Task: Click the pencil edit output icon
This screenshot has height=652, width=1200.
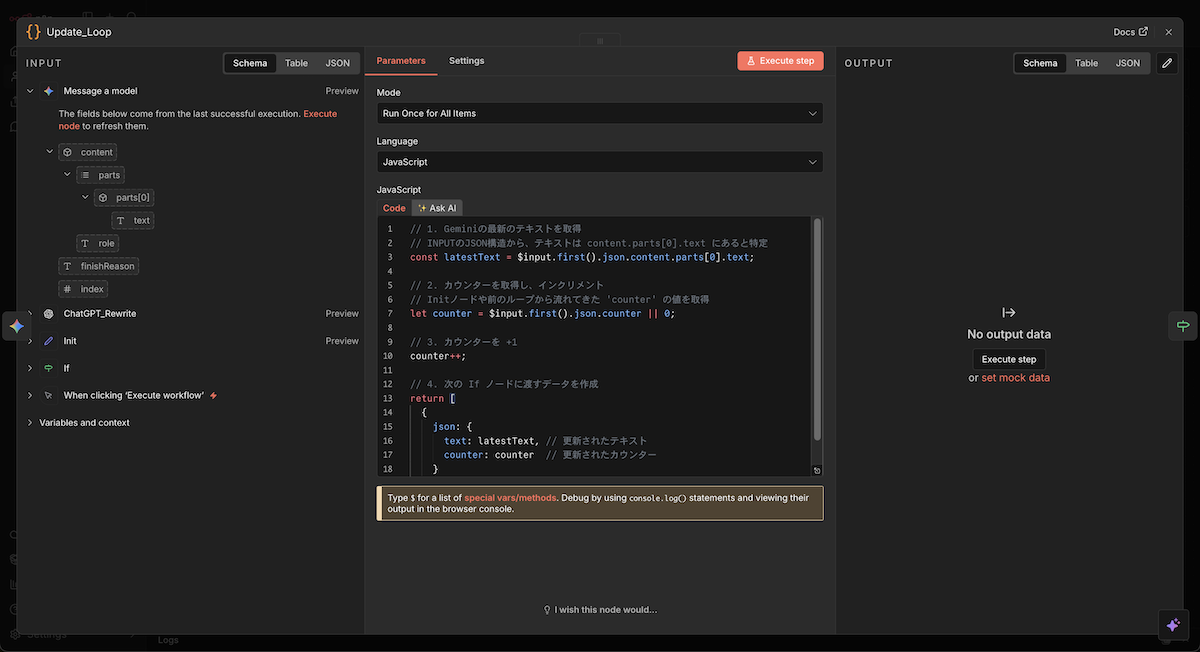Action: click(1166, 63)
